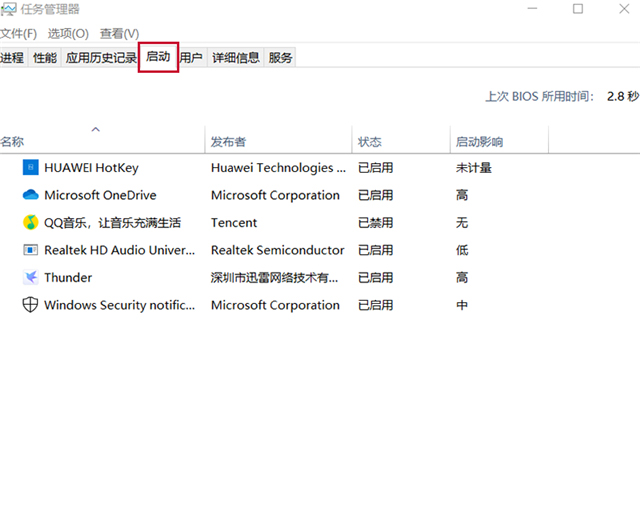
Task: Click publisher Realtek Semiconductor
Action: pos(278,250)
